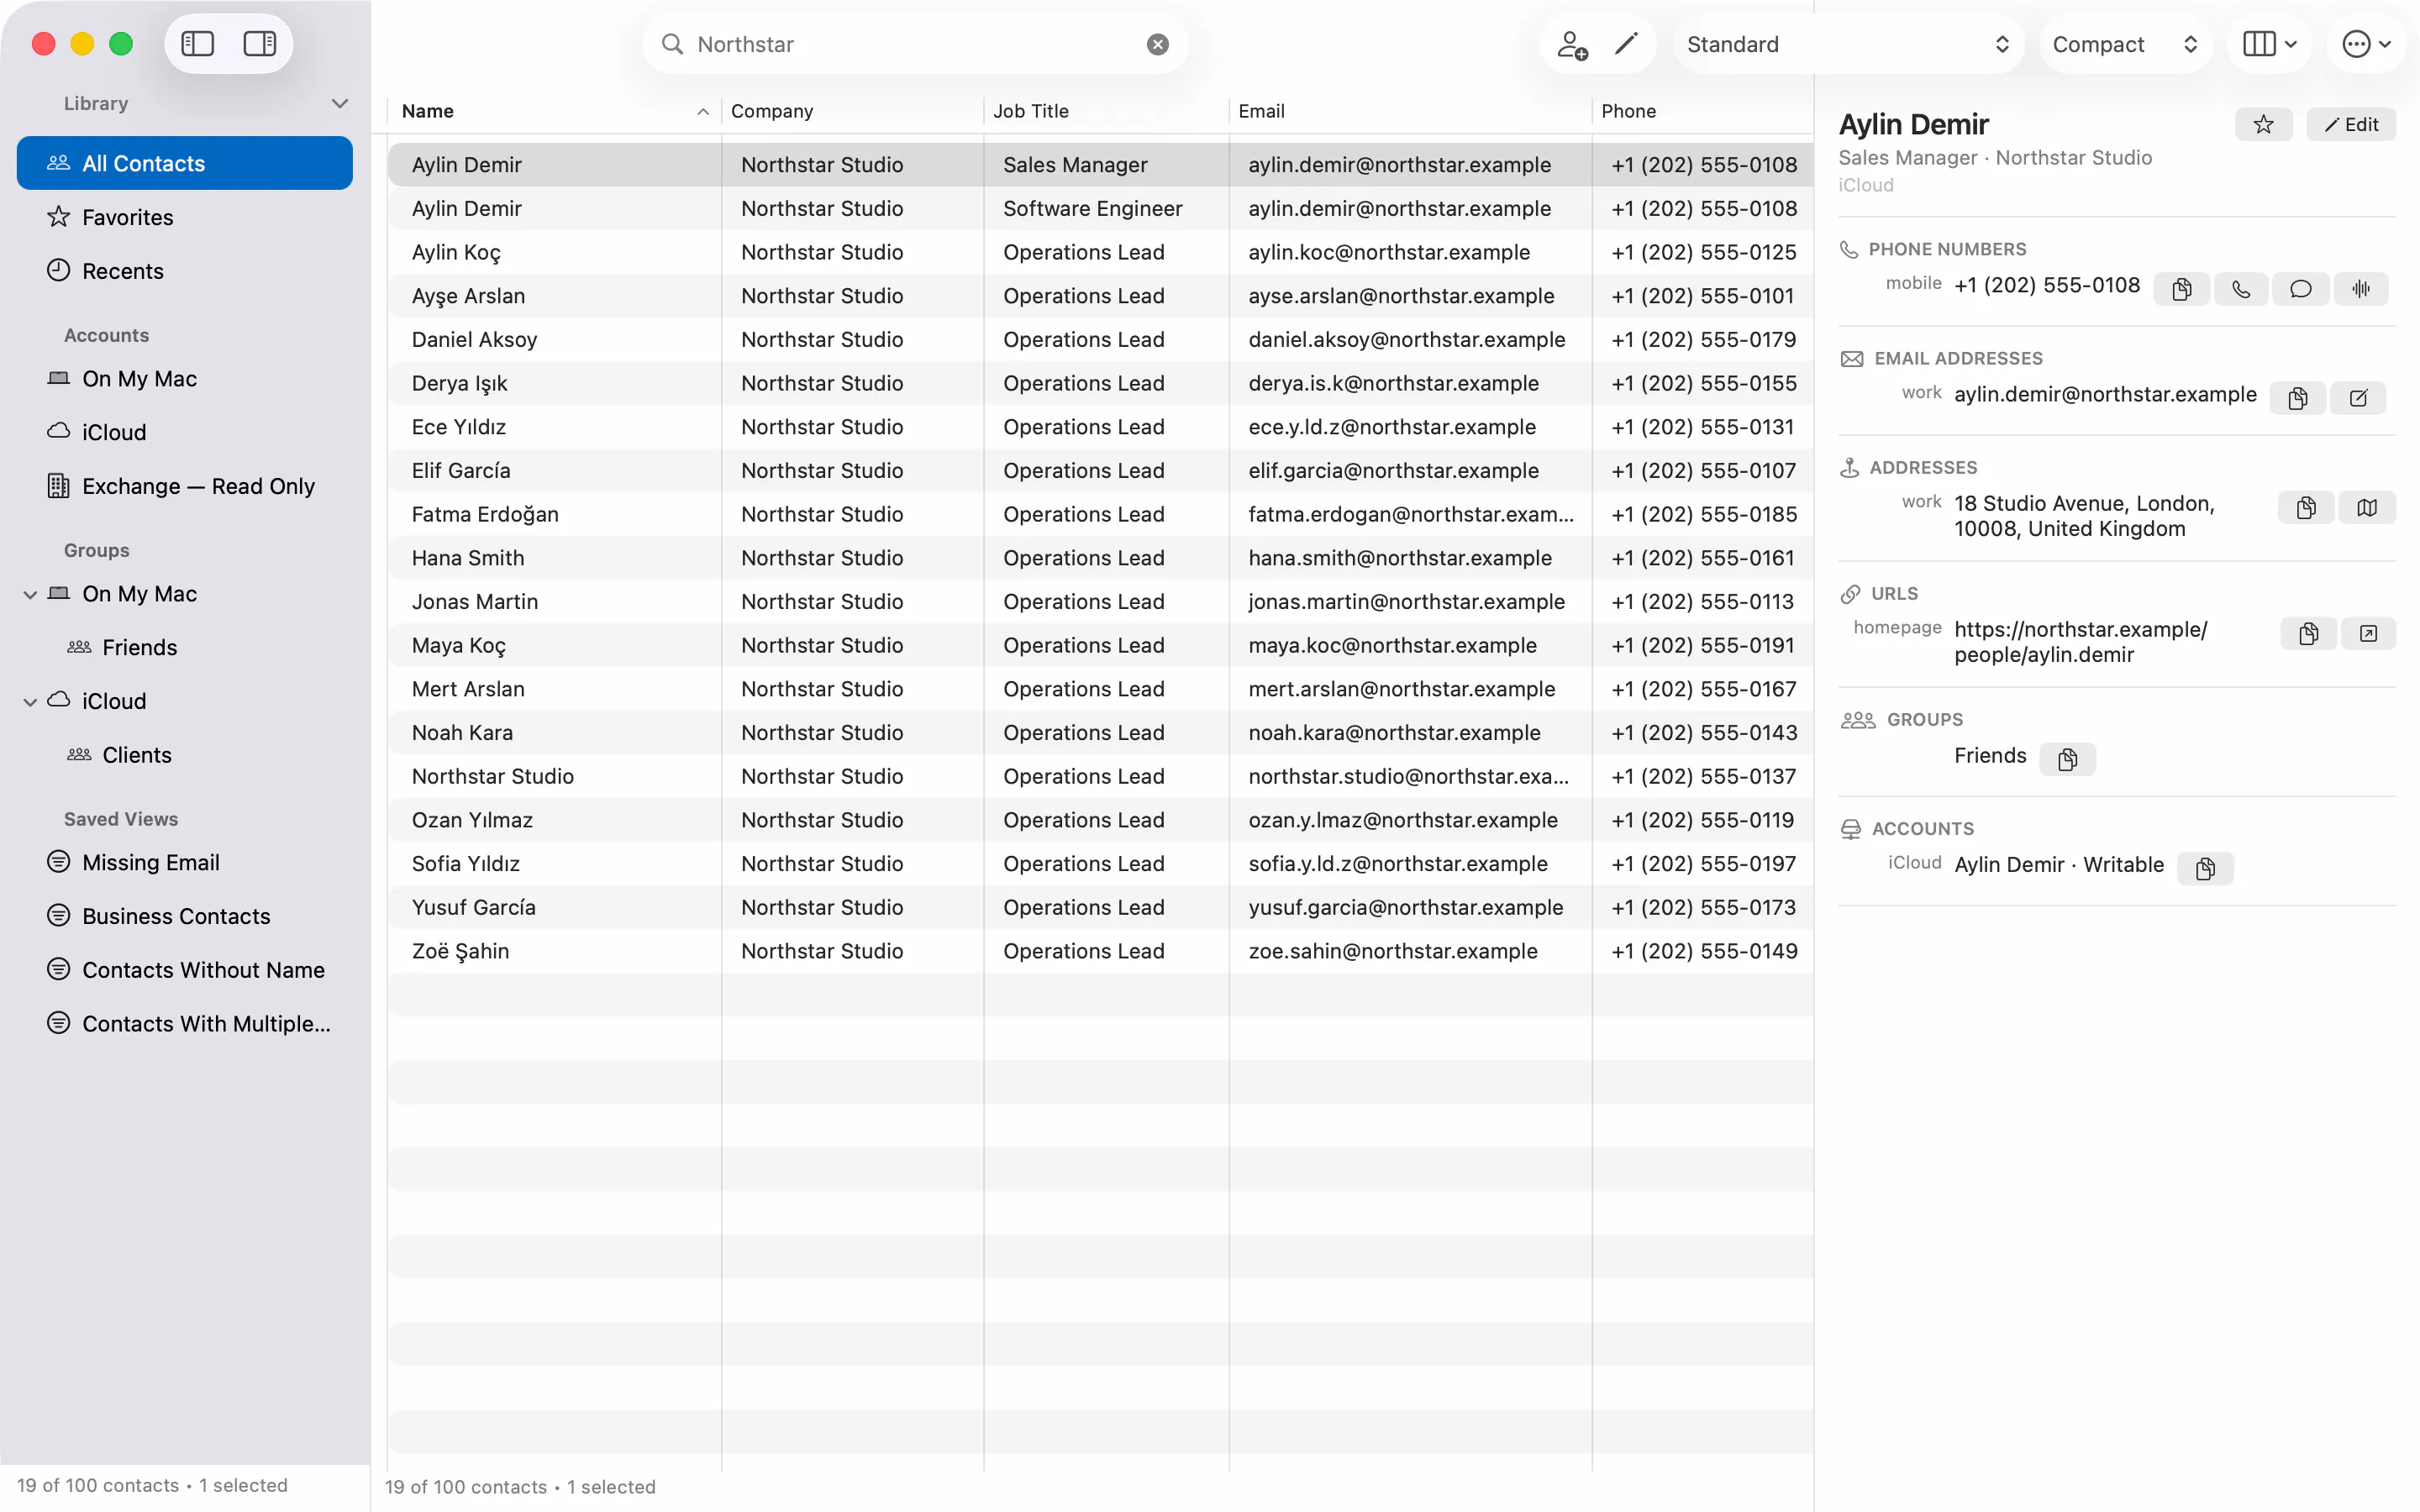This screenshot has width=2420, height=1512.
Task: Copy the work street address
Action: click(x=2306, y=508)
